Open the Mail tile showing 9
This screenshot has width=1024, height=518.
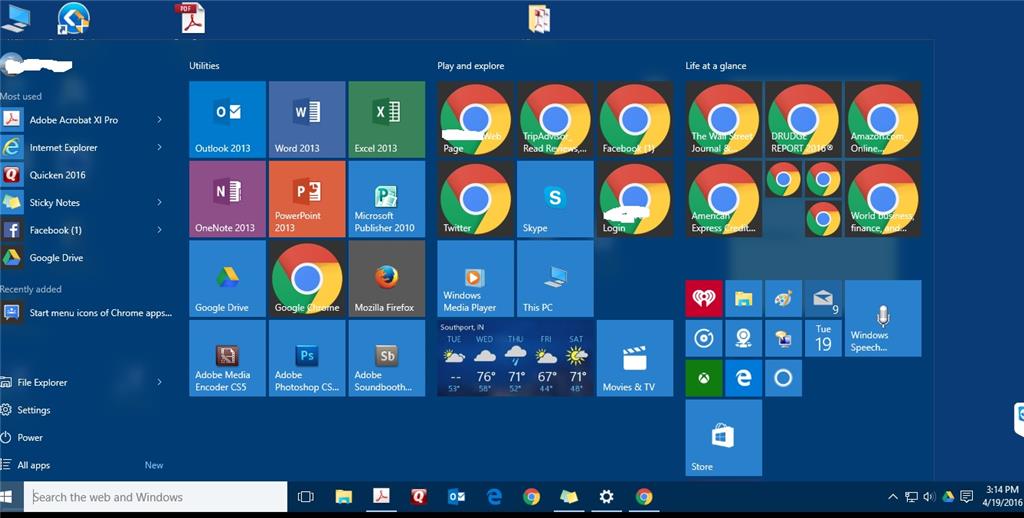pos(824,299)
